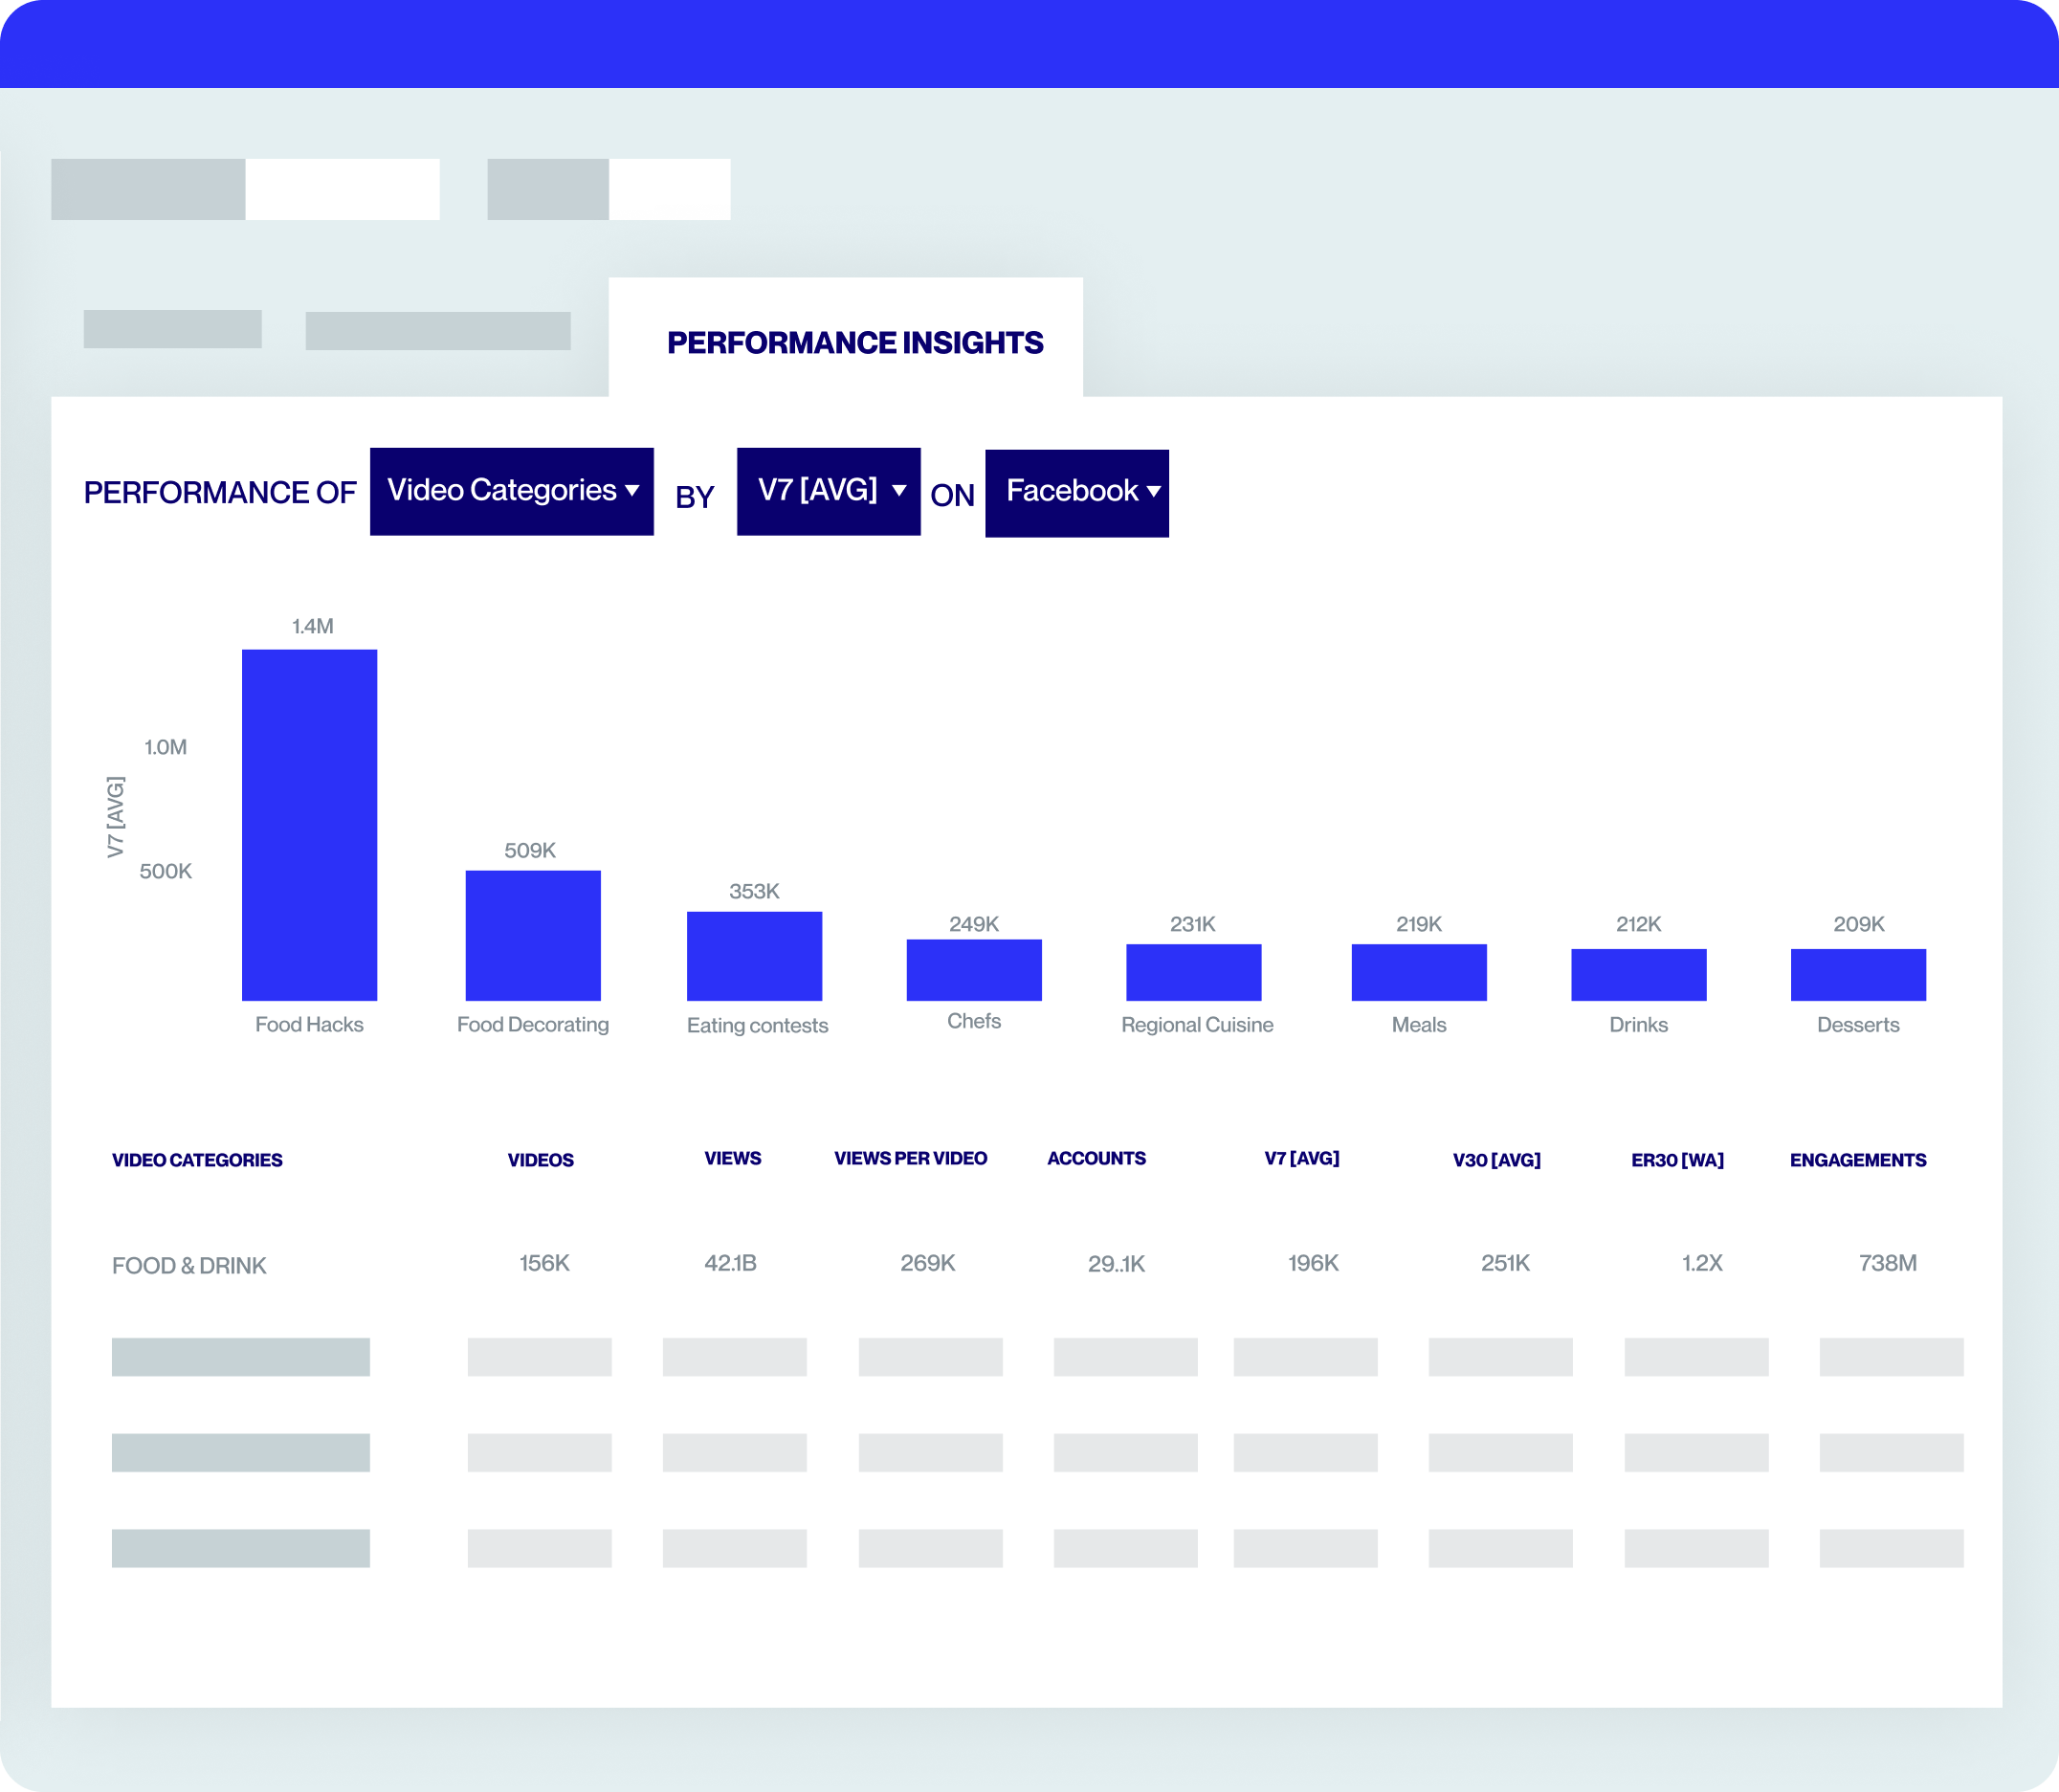Click the Chefs bar in chart
The height and width of the screenshot is (1792, 2059).
pyautogui.click(x=974, y=970)
